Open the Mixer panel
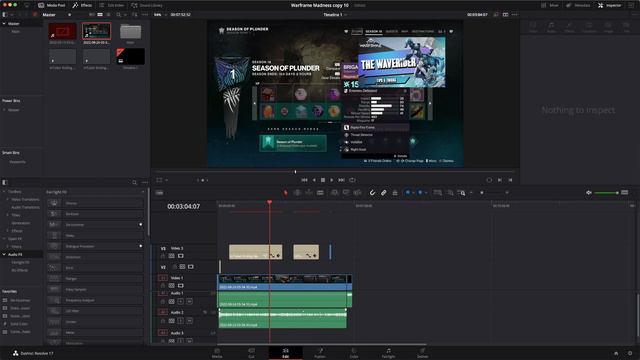This screenshot has height=360, width=640. point(550,5)
